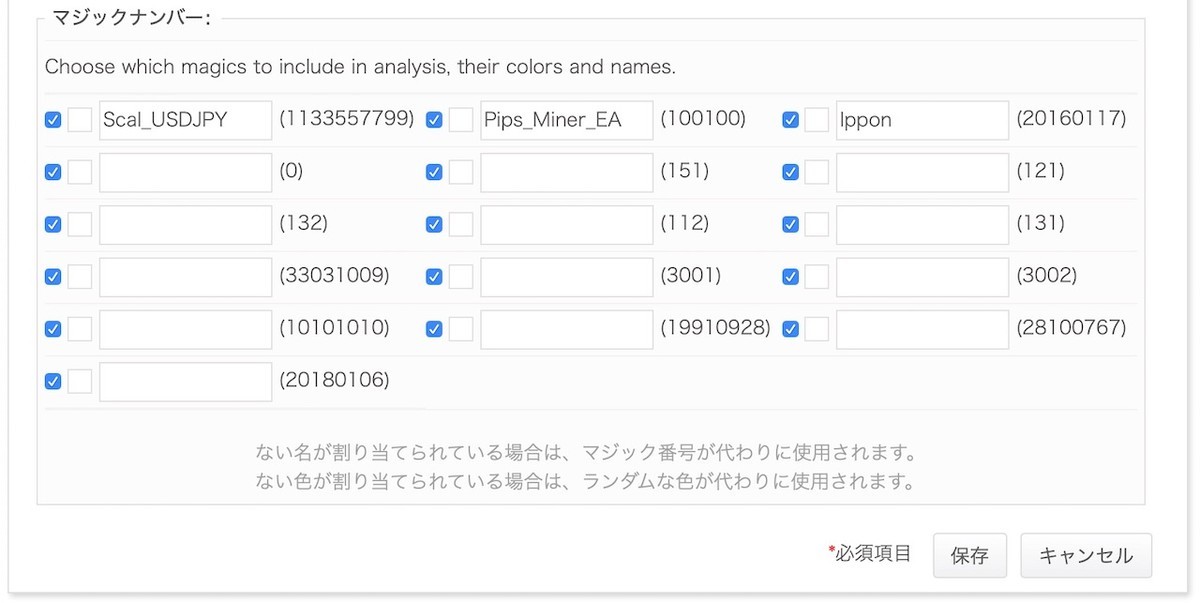This screenshot has height=603, width=1200.
Task: Uncheck the Ippon magic checkbox
Action: [790, 120]
